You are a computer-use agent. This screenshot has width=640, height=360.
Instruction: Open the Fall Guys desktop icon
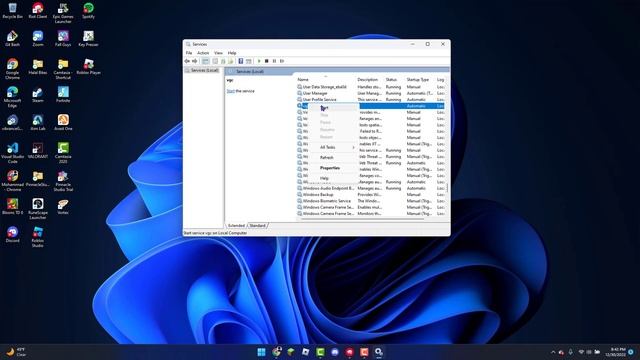63,39
